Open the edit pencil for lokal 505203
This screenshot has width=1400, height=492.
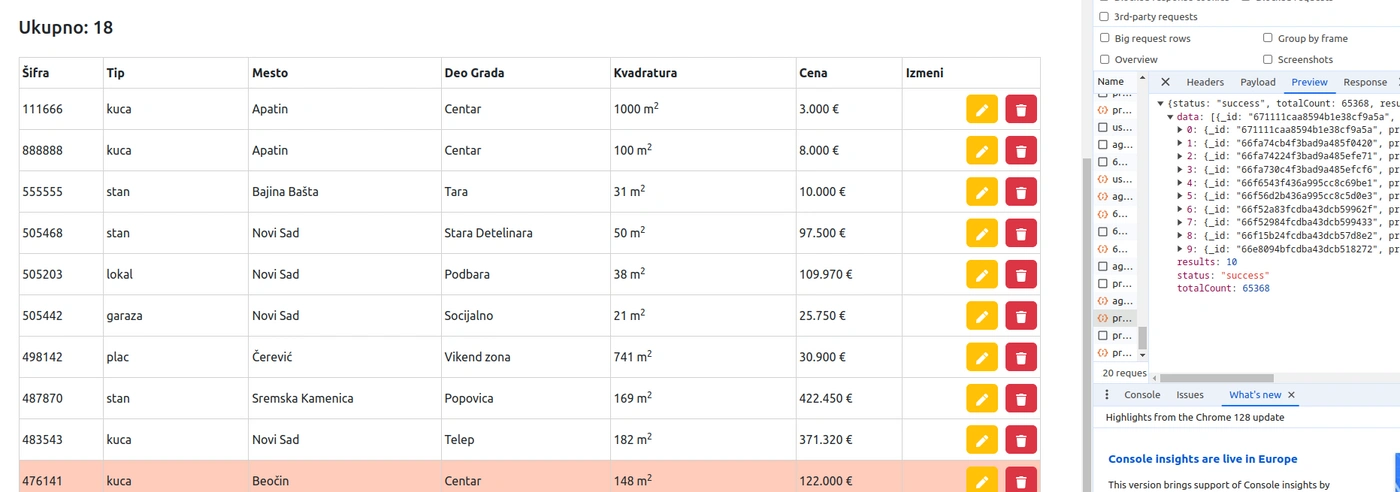tap(982, 275)
